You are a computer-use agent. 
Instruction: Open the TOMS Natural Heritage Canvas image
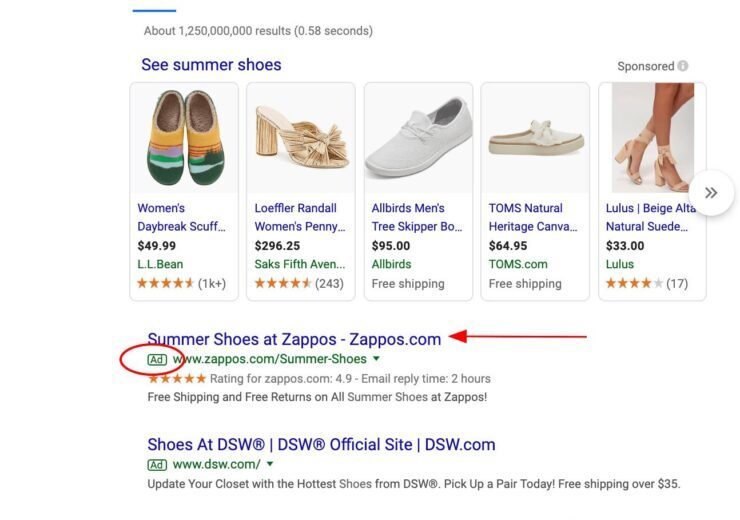[x=535, y=138]
